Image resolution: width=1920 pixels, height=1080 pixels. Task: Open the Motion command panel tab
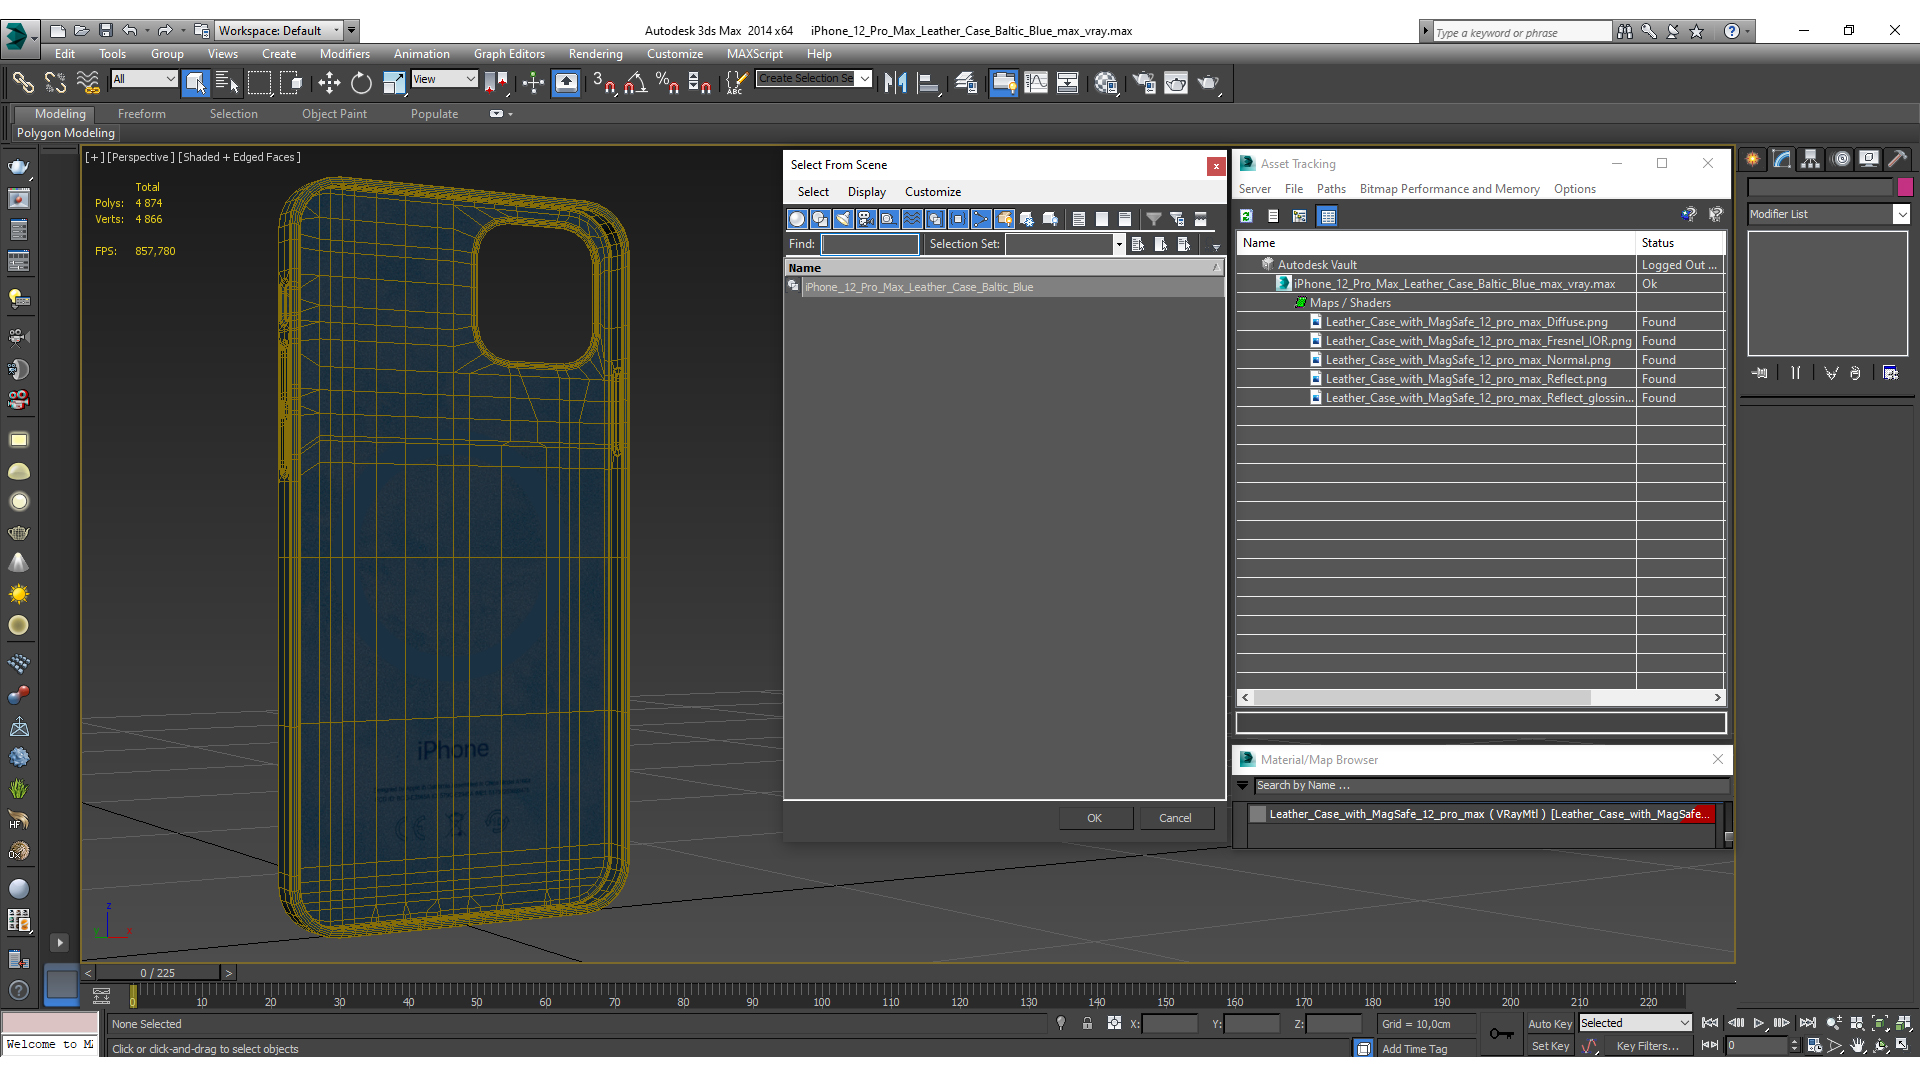(x=1840, y=159)
